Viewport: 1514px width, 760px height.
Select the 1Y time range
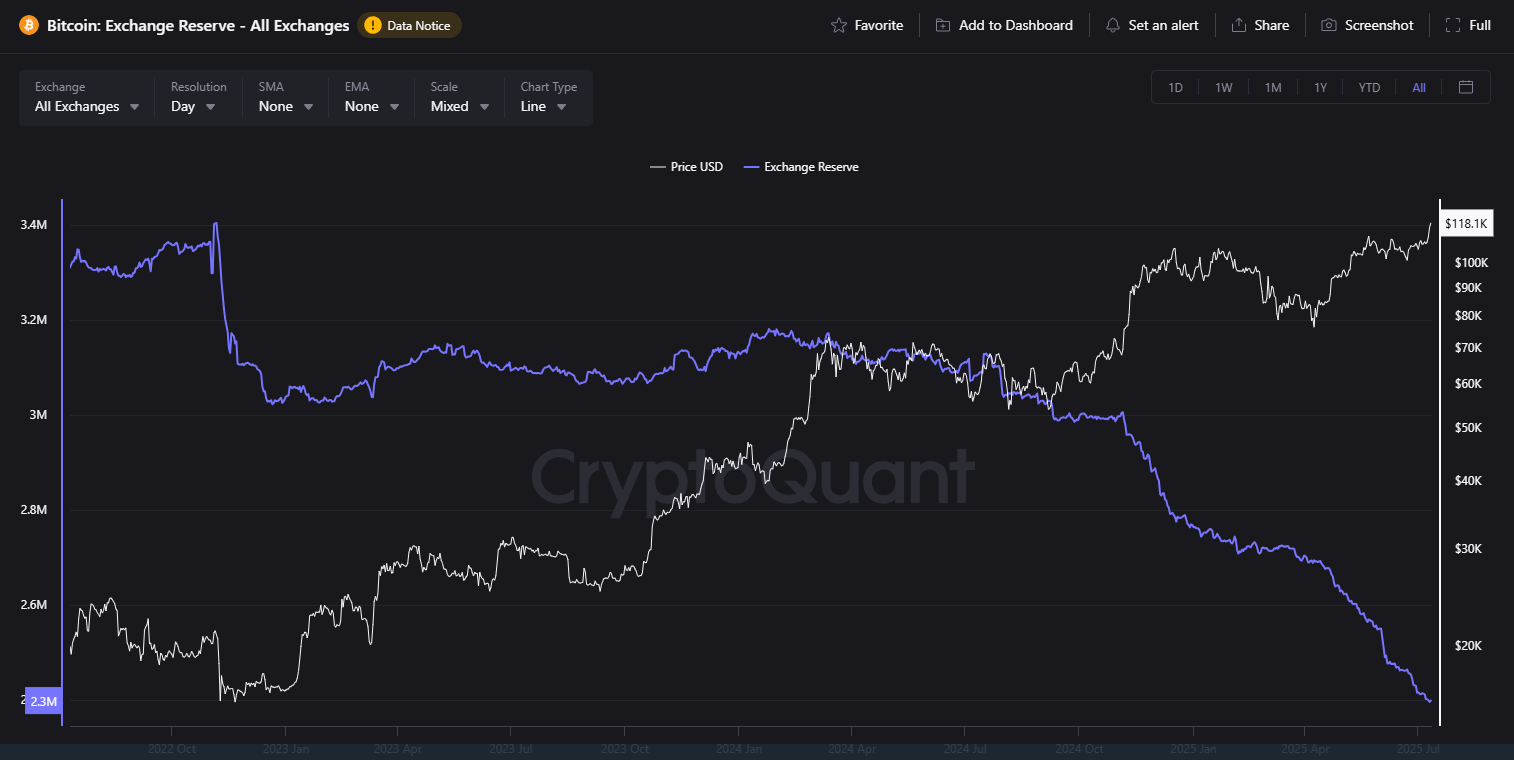[x=1320, y=87]
